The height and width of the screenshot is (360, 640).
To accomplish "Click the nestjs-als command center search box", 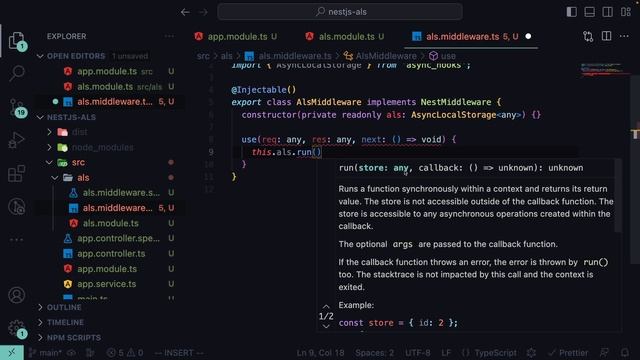I will point(340,12).
